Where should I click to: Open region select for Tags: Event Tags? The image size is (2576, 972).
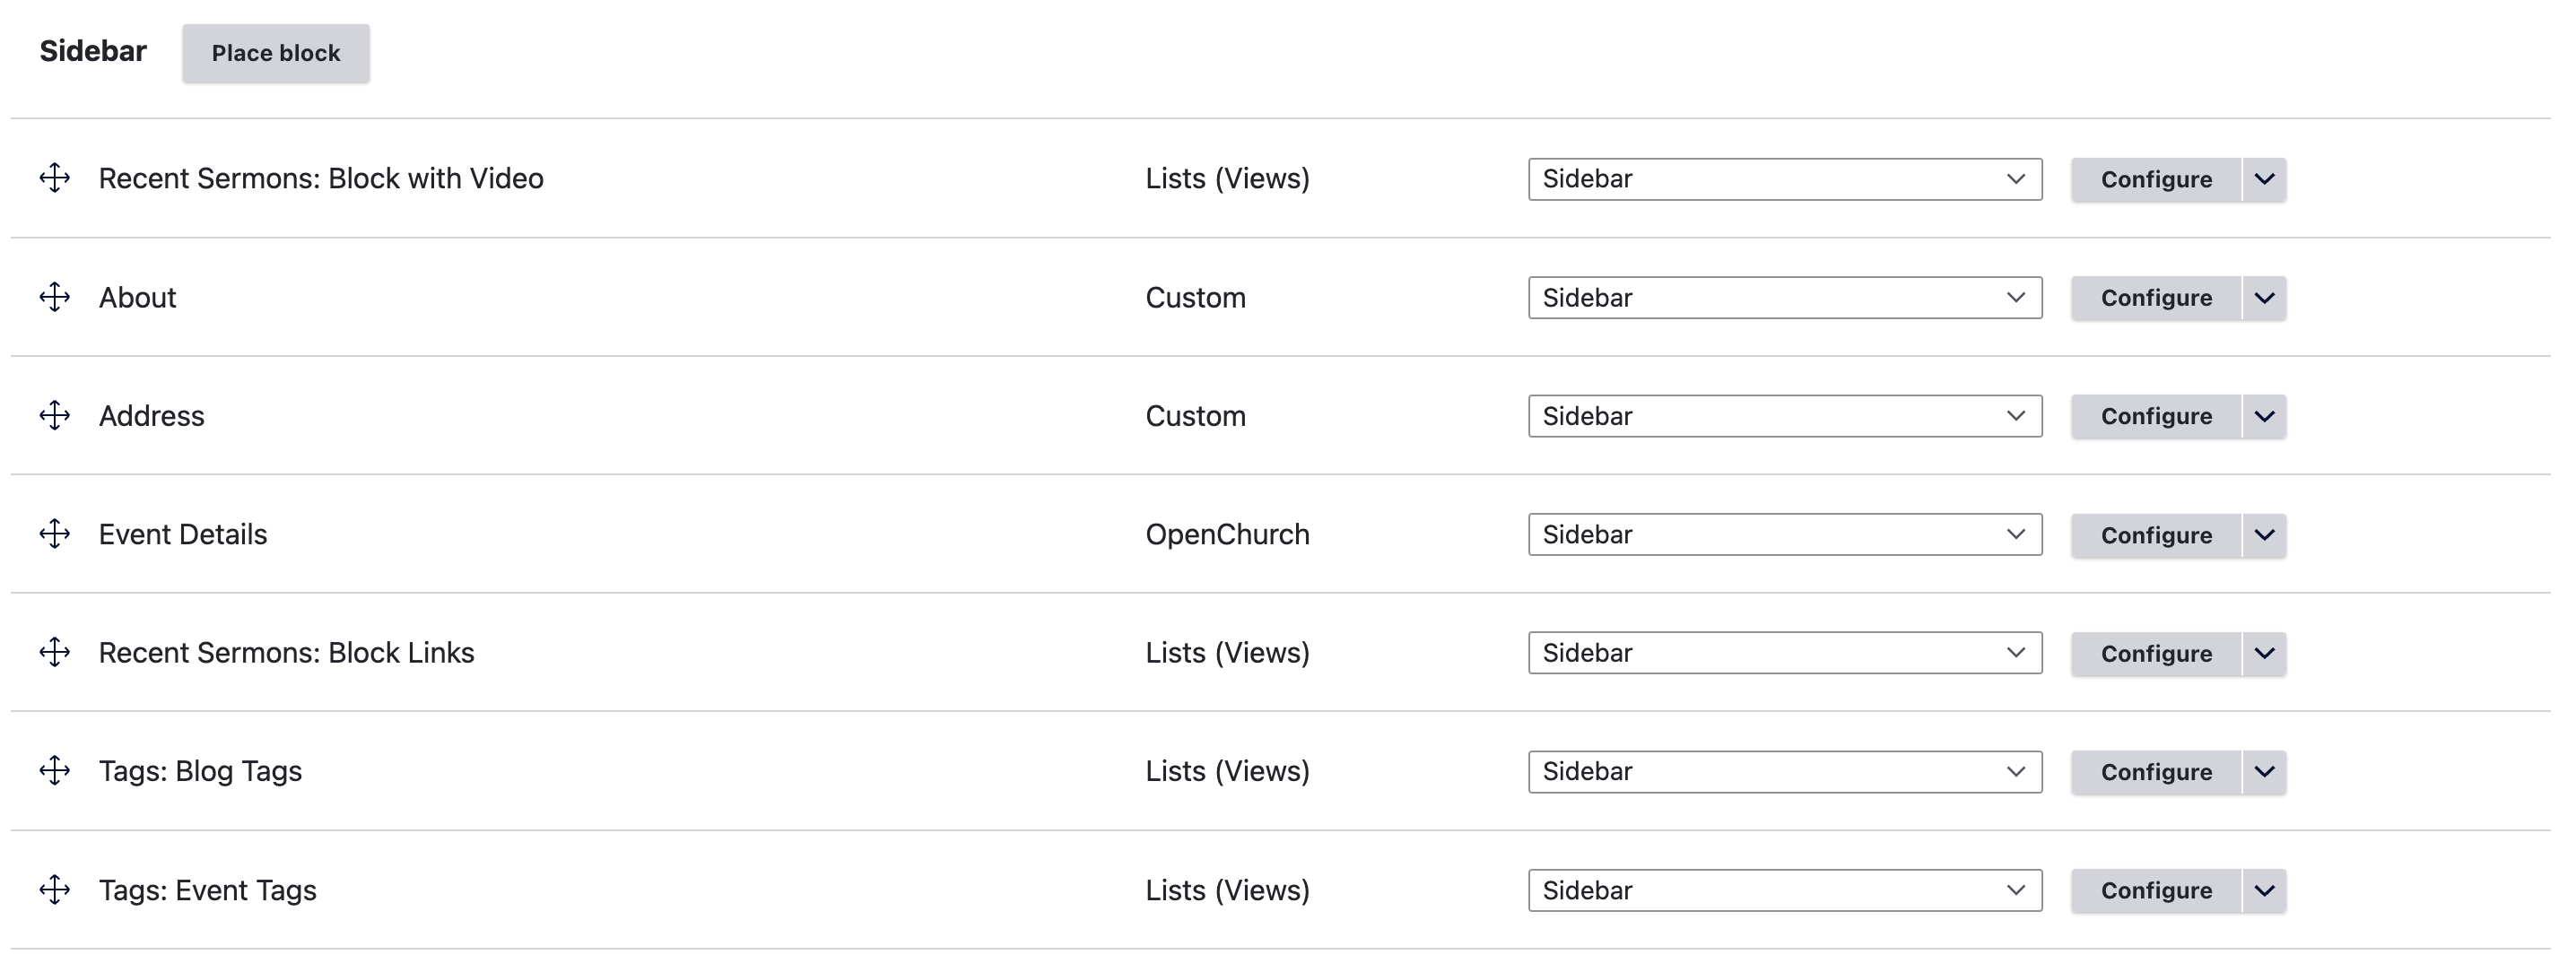(1784, 891)
